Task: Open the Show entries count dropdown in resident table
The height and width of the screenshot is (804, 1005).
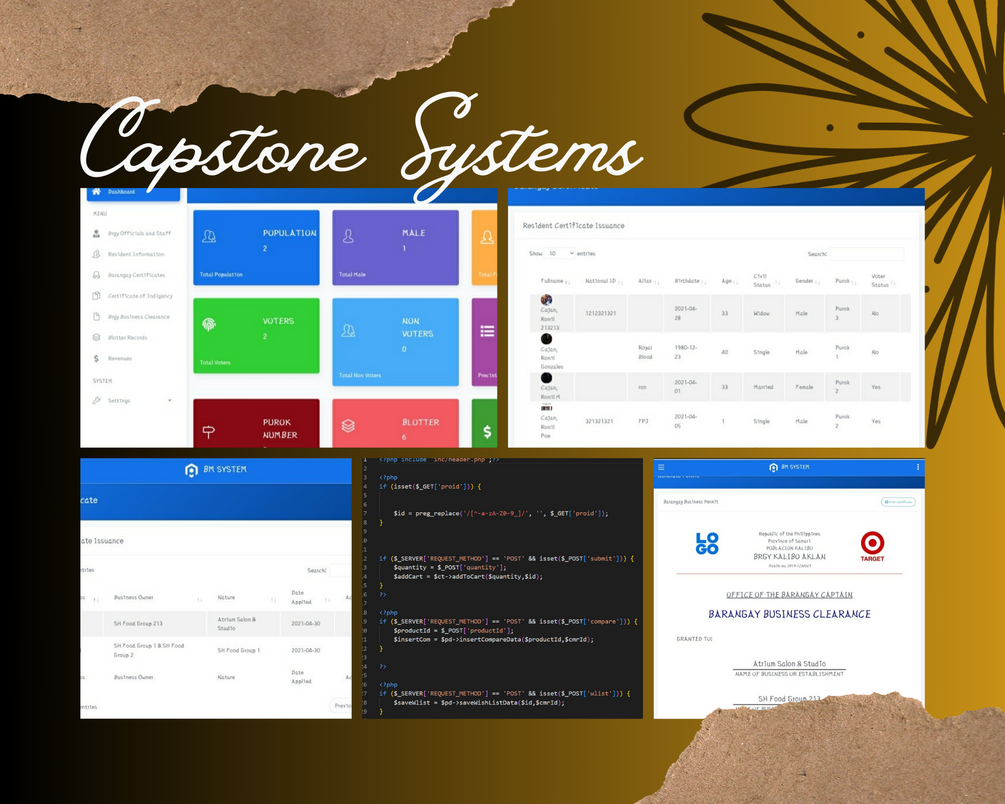Action: coord(560,253)
